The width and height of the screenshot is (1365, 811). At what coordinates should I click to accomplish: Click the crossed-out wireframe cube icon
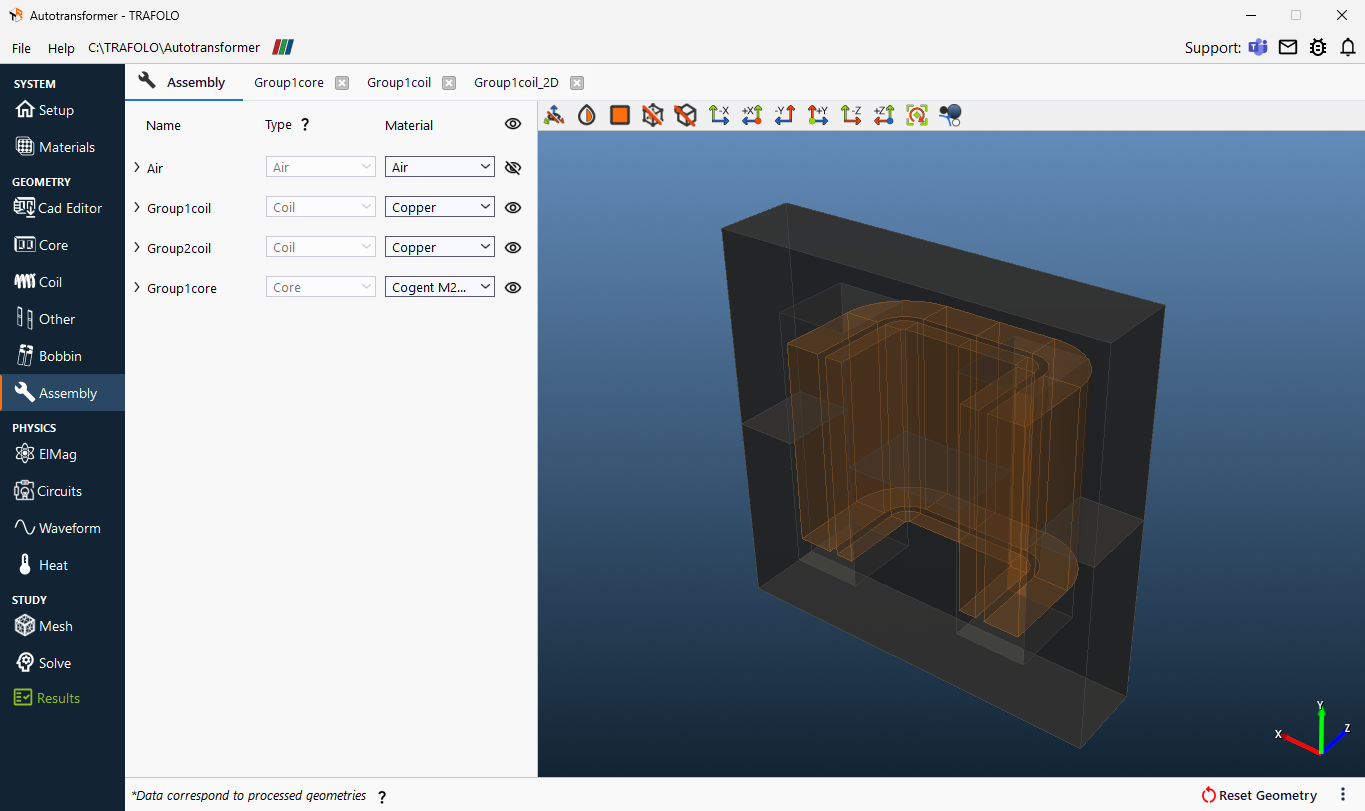pos(653,115)
